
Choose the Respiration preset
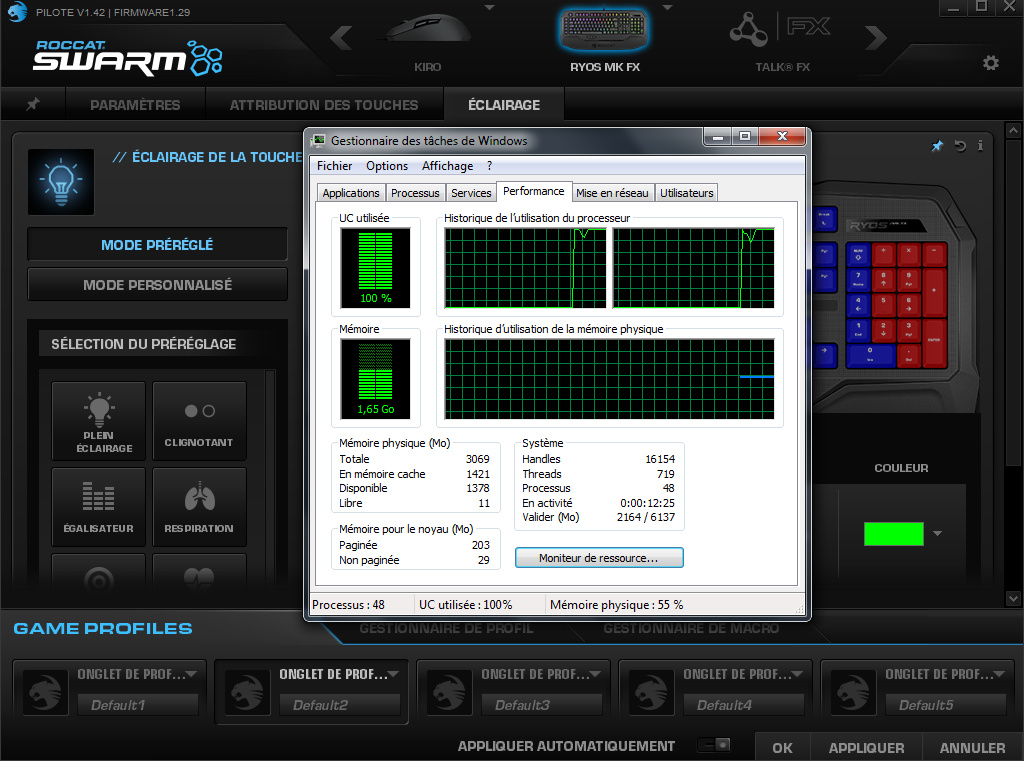coord(199,507)
